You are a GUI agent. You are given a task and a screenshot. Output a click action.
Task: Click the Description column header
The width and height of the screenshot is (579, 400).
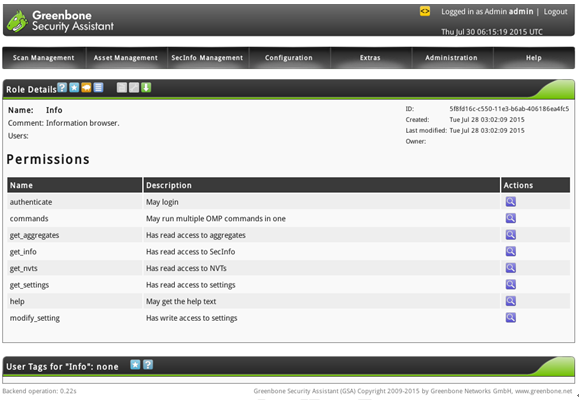point(322,185)
